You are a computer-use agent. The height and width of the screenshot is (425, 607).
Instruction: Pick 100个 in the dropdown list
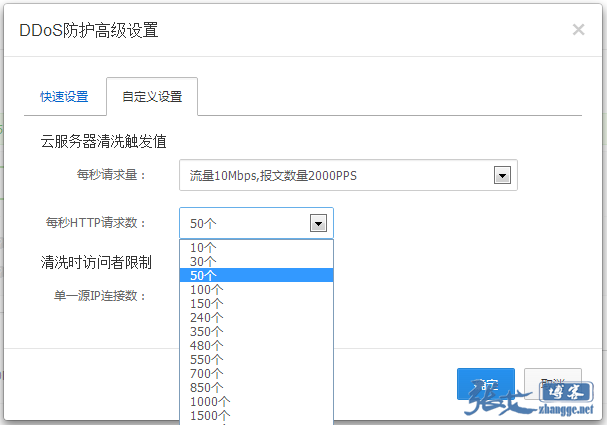[207, 289]
